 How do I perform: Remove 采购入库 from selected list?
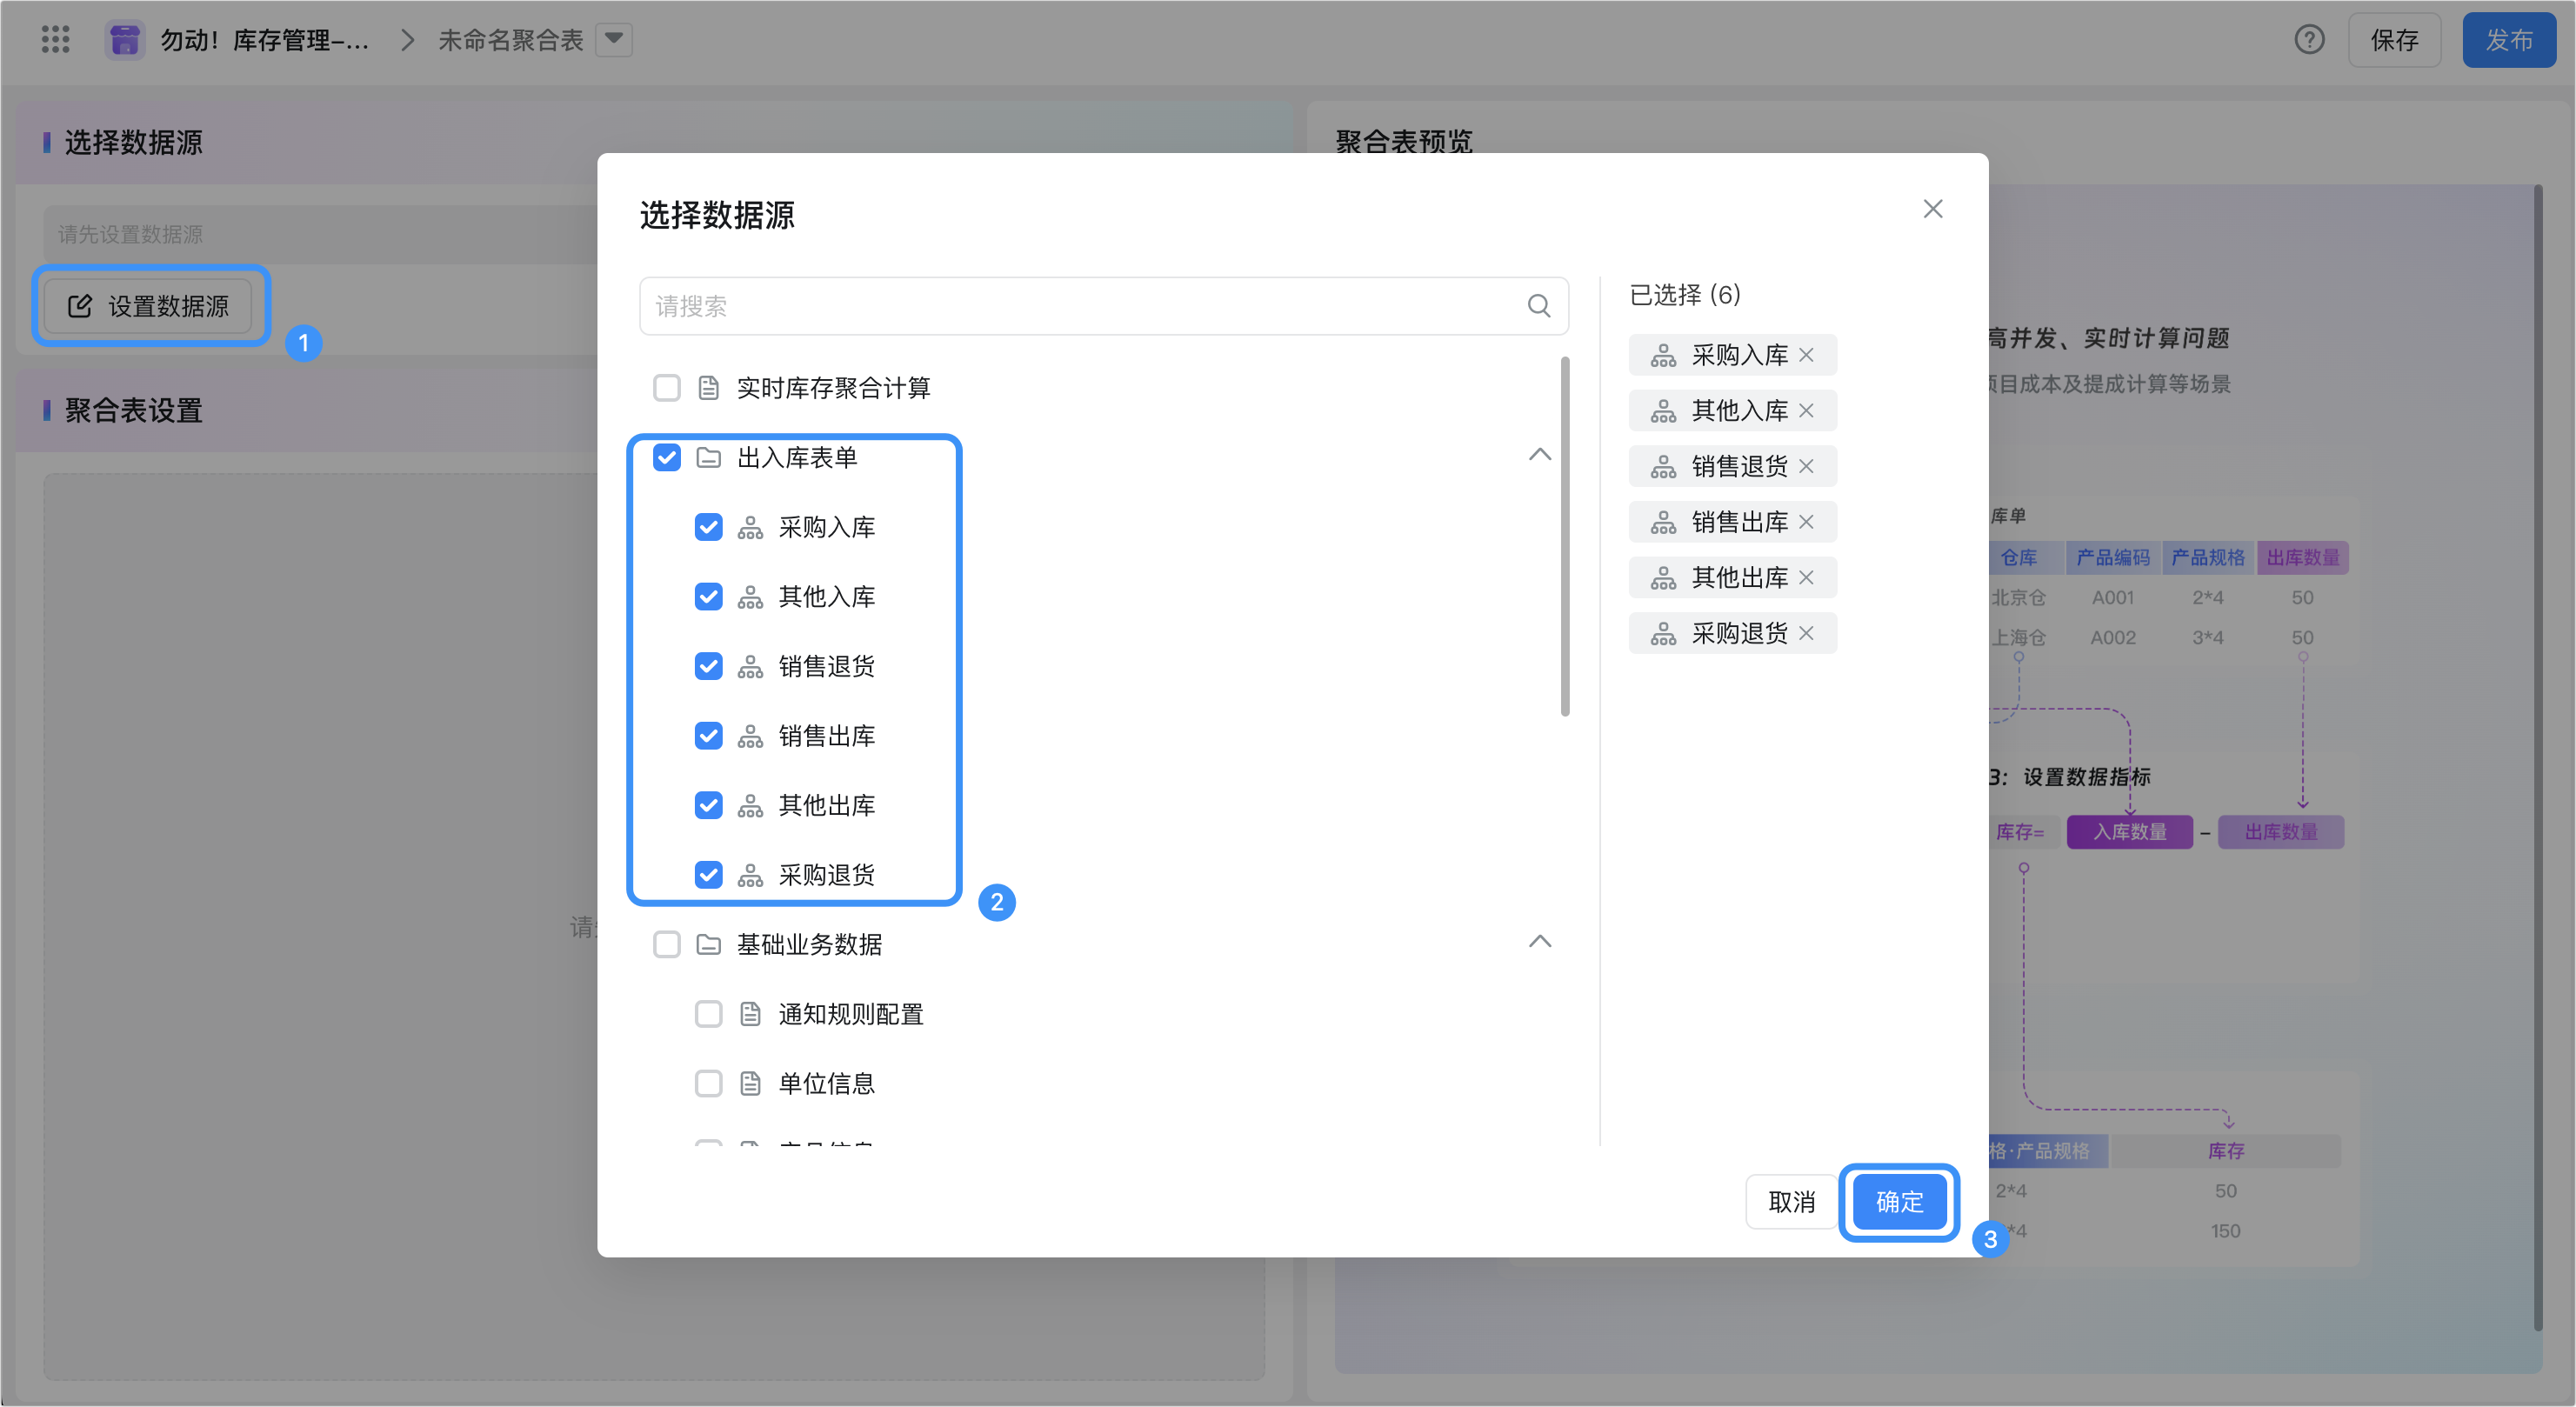tap(1805, 355)
